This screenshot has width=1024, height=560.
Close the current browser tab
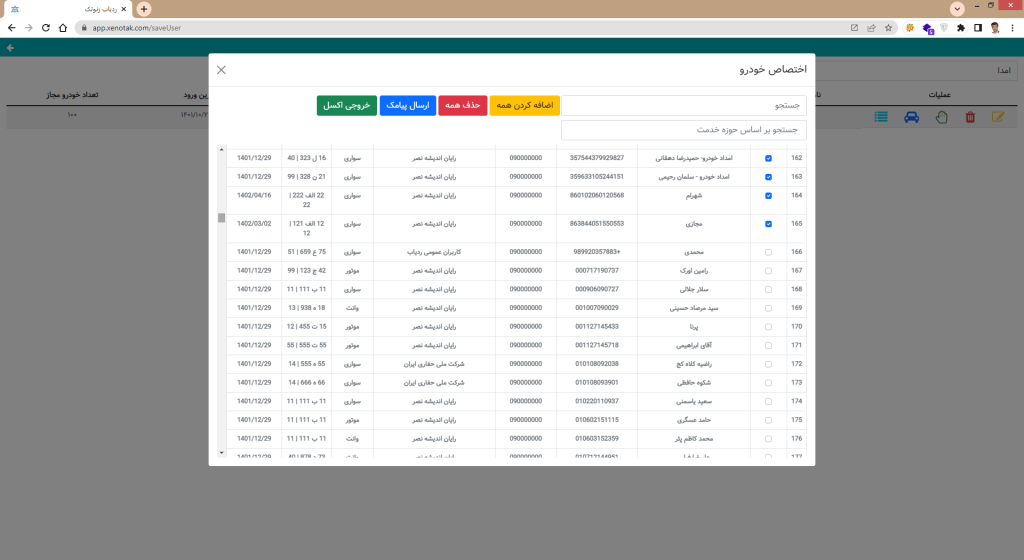123,9
